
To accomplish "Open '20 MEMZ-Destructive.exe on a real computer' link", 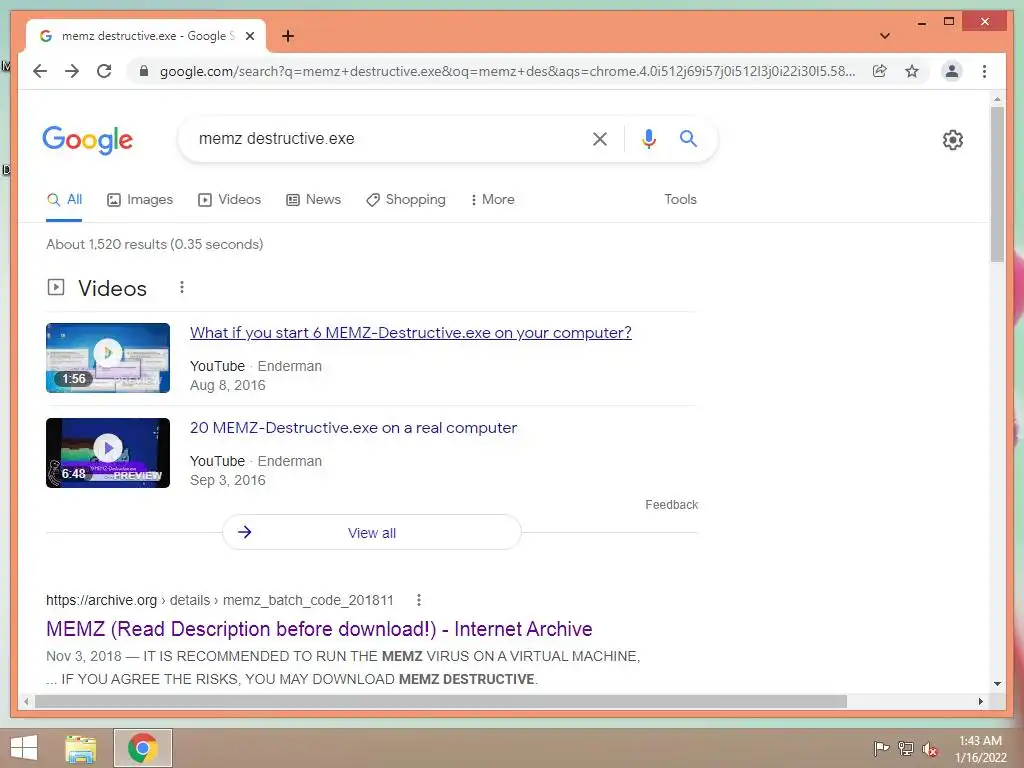I will pyautogui.click(x=353, y=428).
